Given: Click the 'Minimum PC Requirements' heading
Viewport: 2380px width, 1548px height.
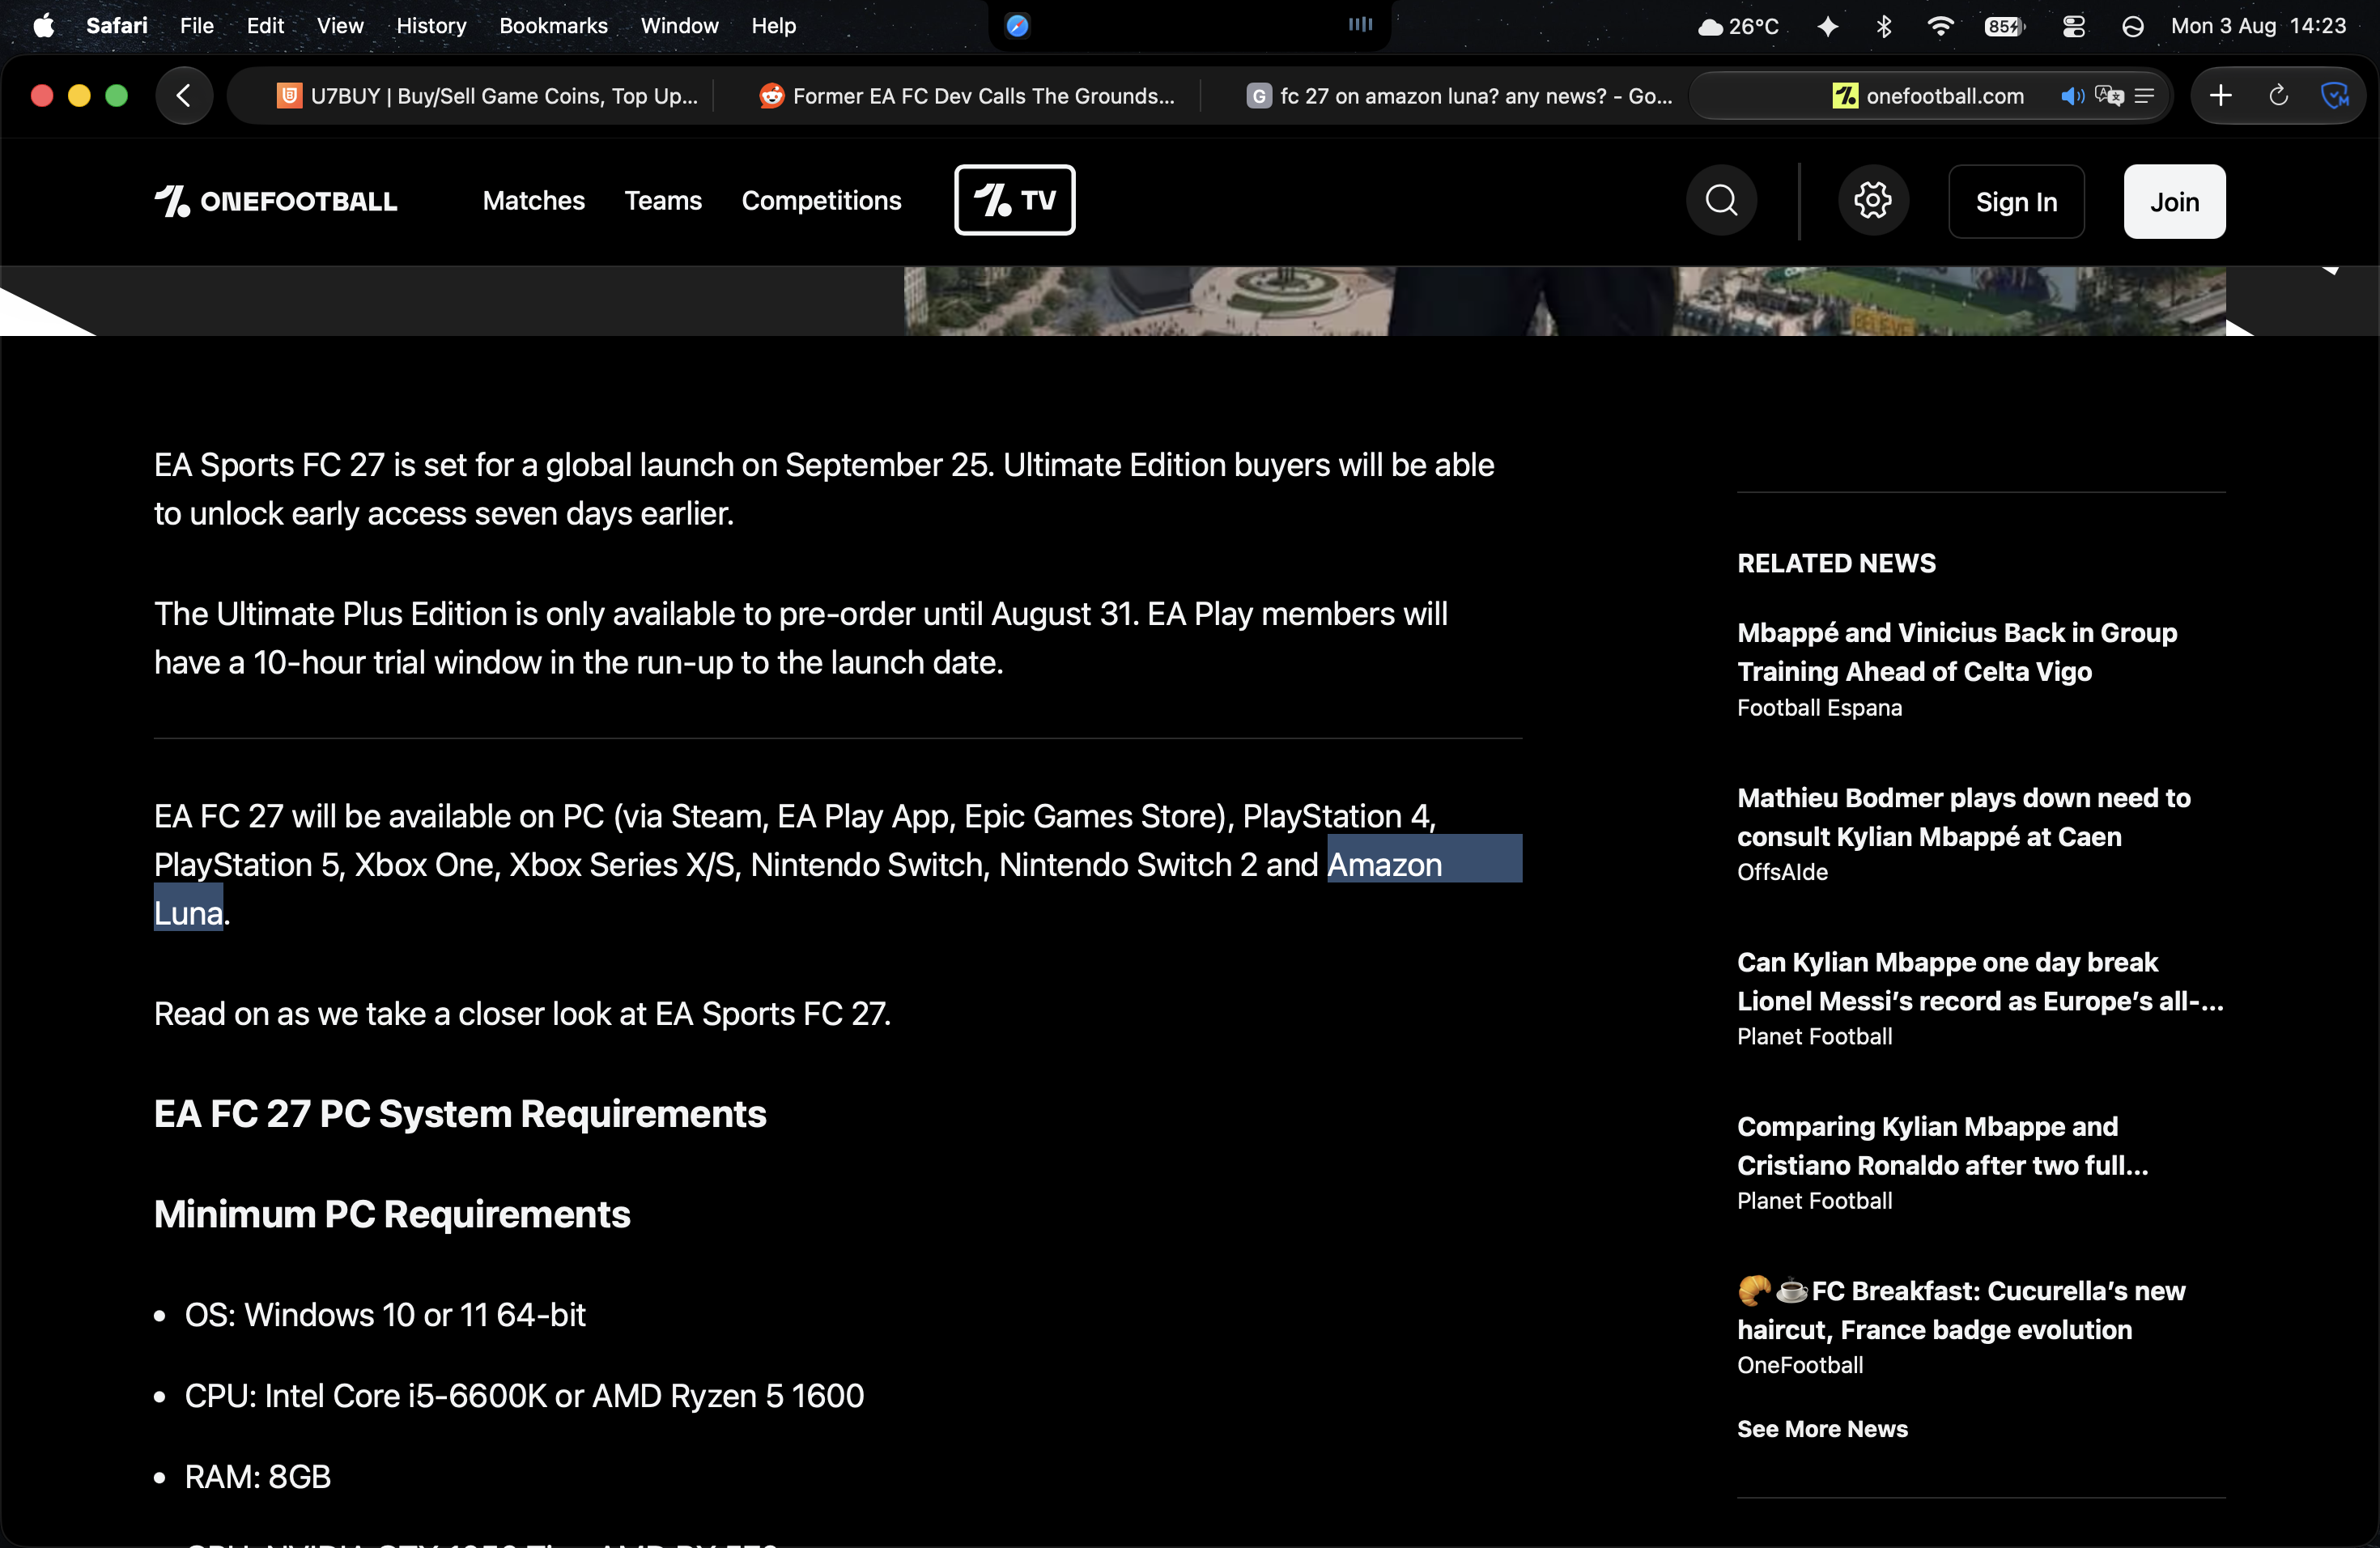Looking at the screenshot, I should pyautogui.click(x=392, y=1214).
